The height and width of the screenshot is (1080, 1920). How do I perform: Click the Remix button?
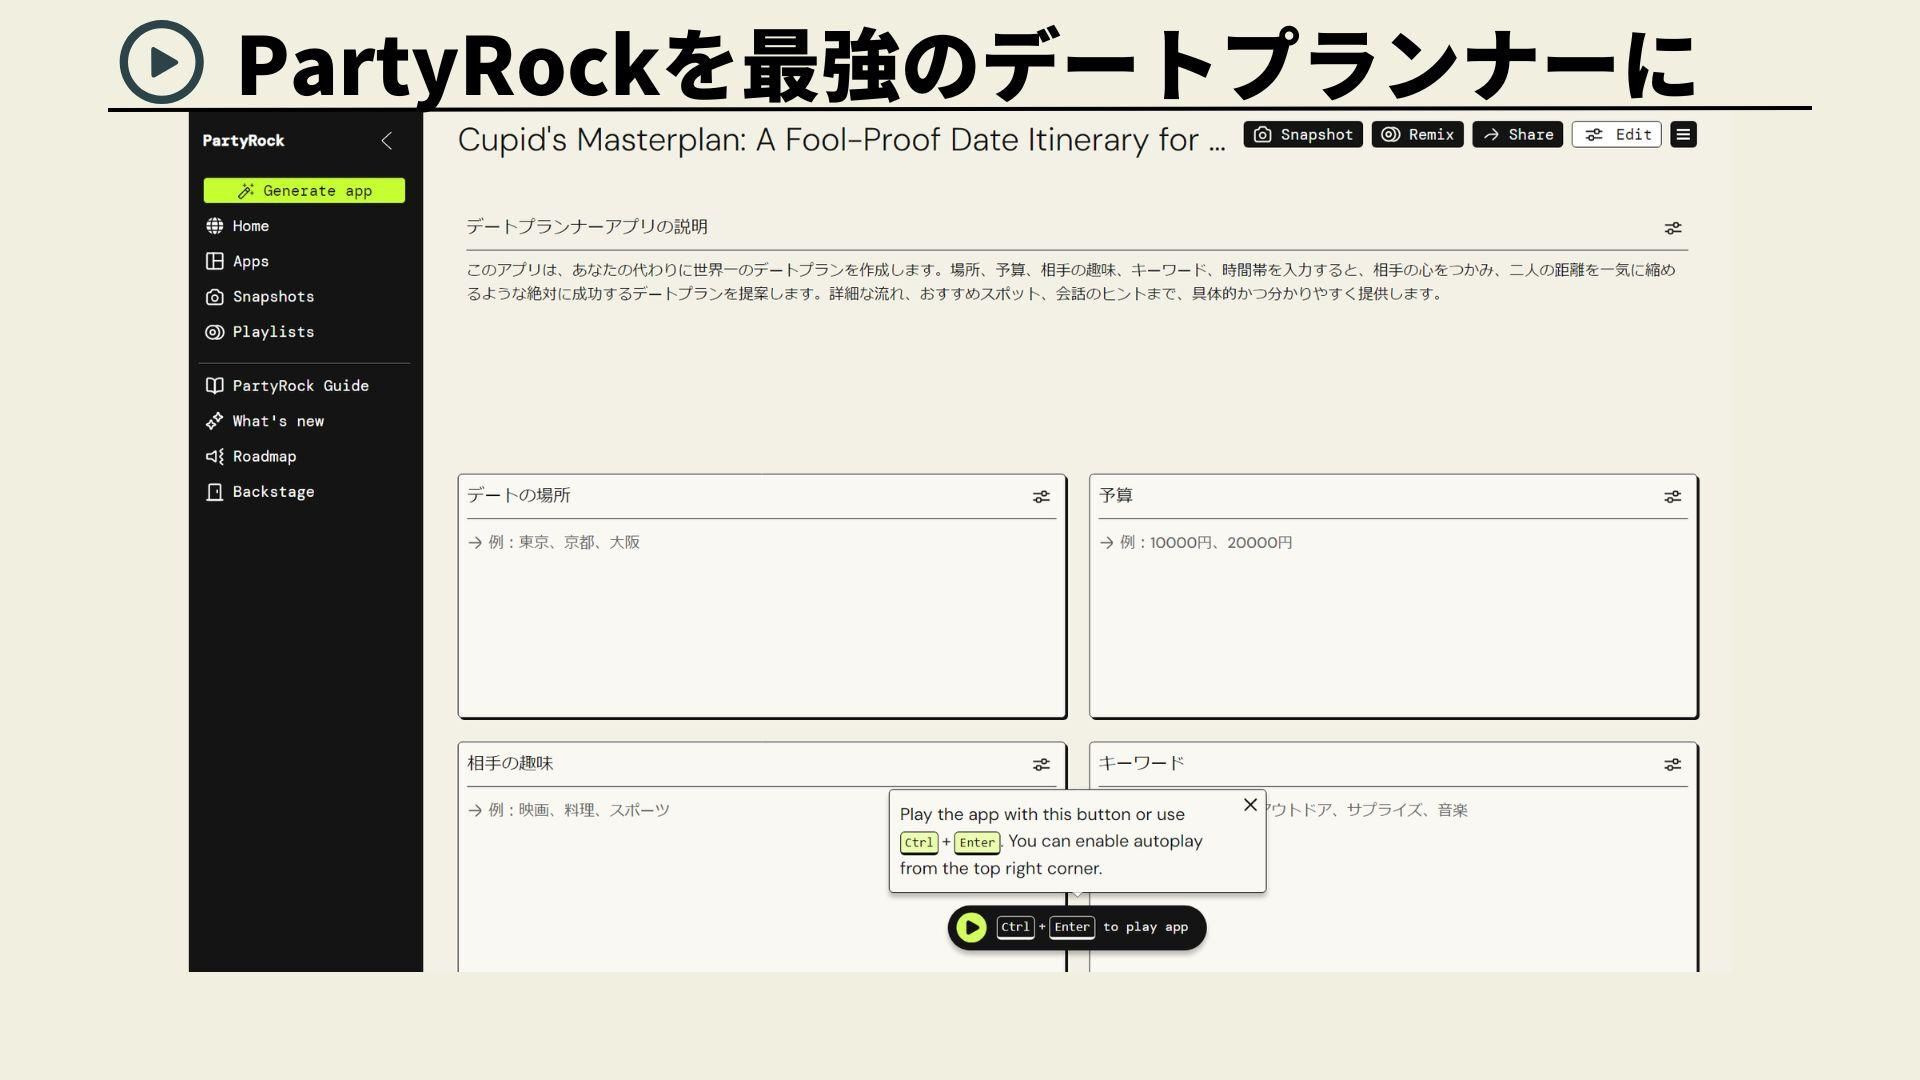point(1417,135)
